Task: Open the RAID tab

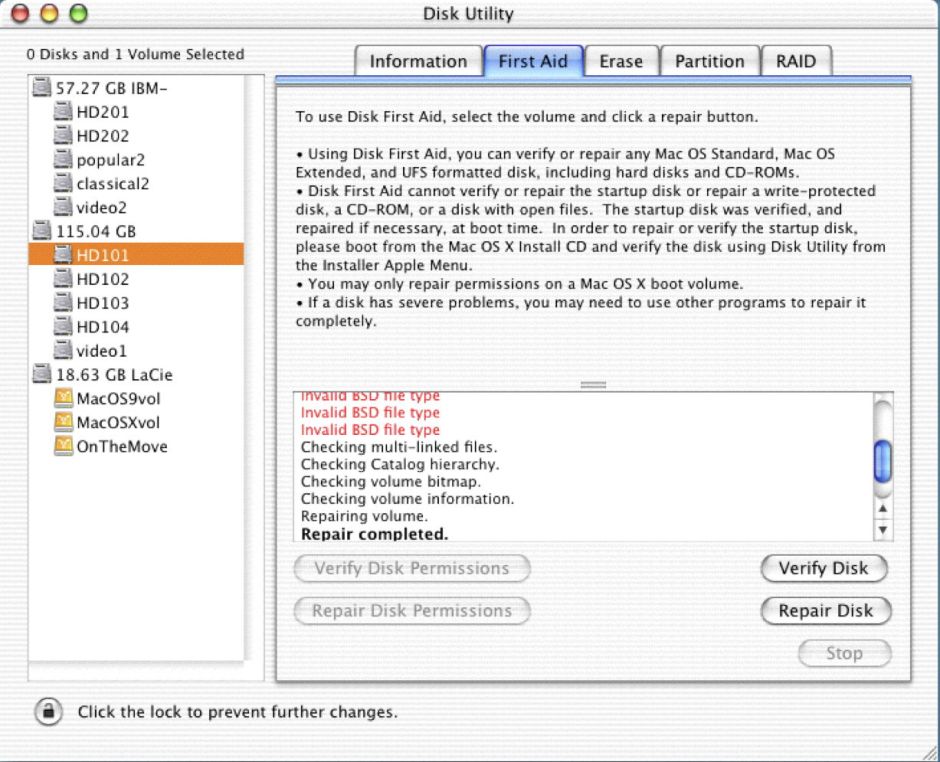Action: [x=796, y=61]
